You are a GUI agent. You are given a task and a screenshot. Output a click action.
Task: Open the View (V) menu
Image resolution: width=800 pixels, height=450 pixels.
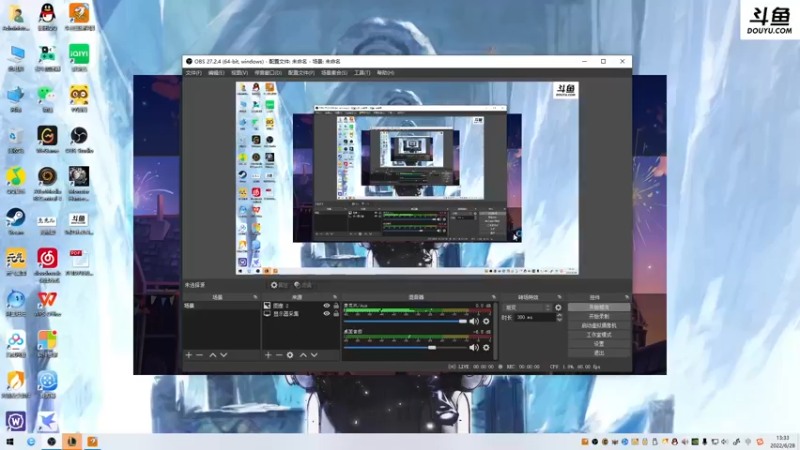(x=239, y=73)
